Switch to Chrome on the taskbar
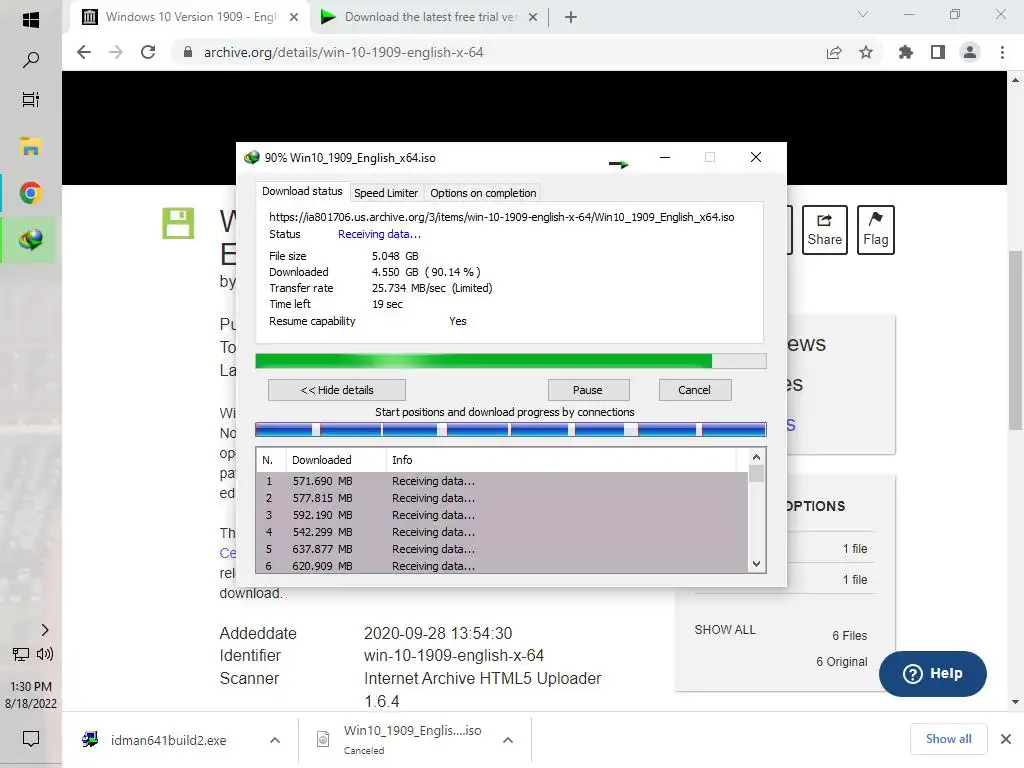Viewport: 1024px width, 768px height. tap(31, 193)
